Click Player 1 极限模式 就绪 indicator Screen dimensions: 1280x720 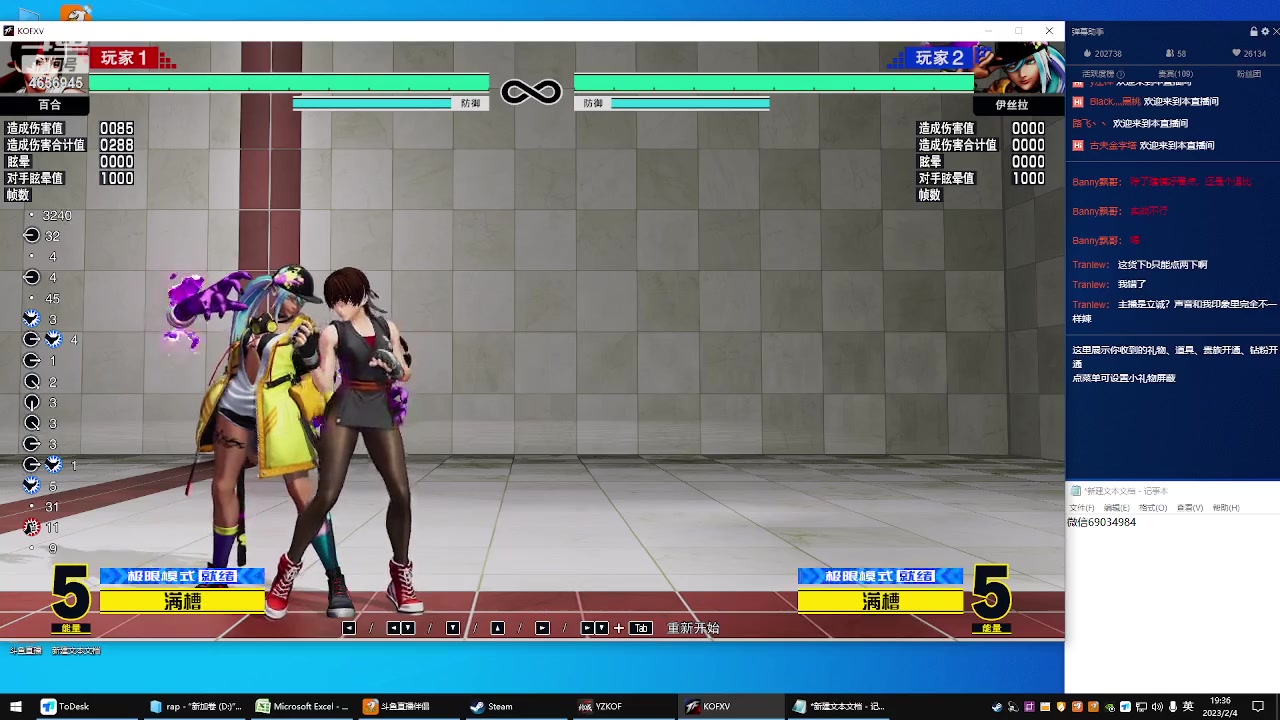pyautogui.click(x=182, y=576)
